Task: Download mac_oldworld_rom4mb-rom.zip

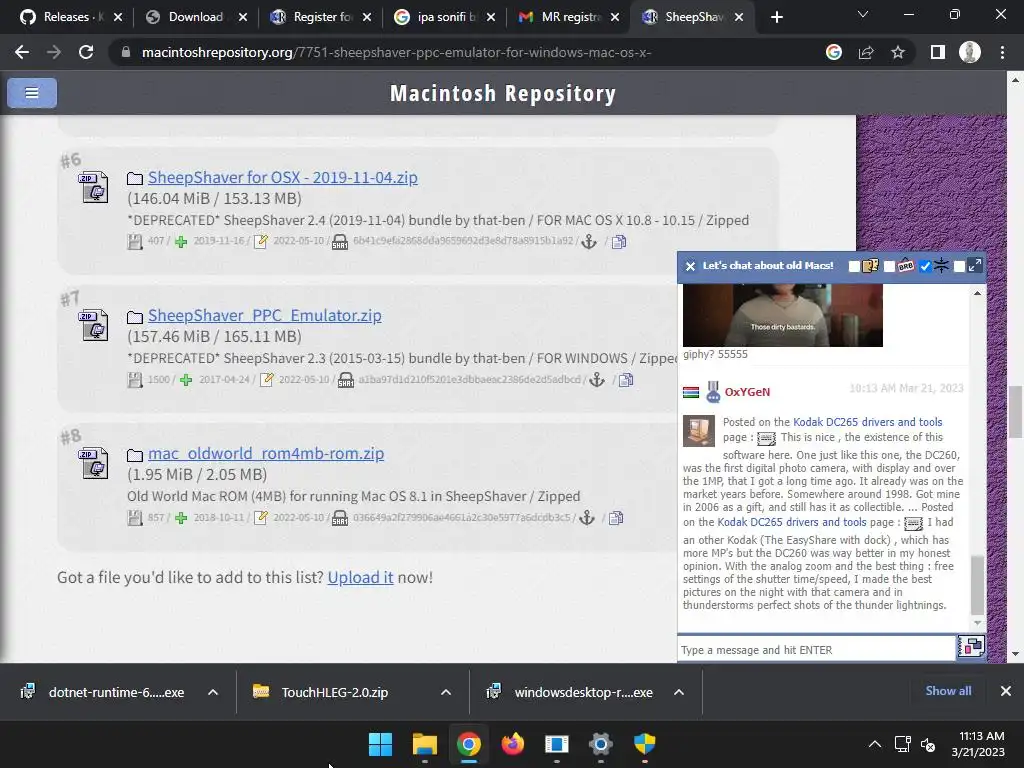Action: pyautogui.click(x=266, y=453)
